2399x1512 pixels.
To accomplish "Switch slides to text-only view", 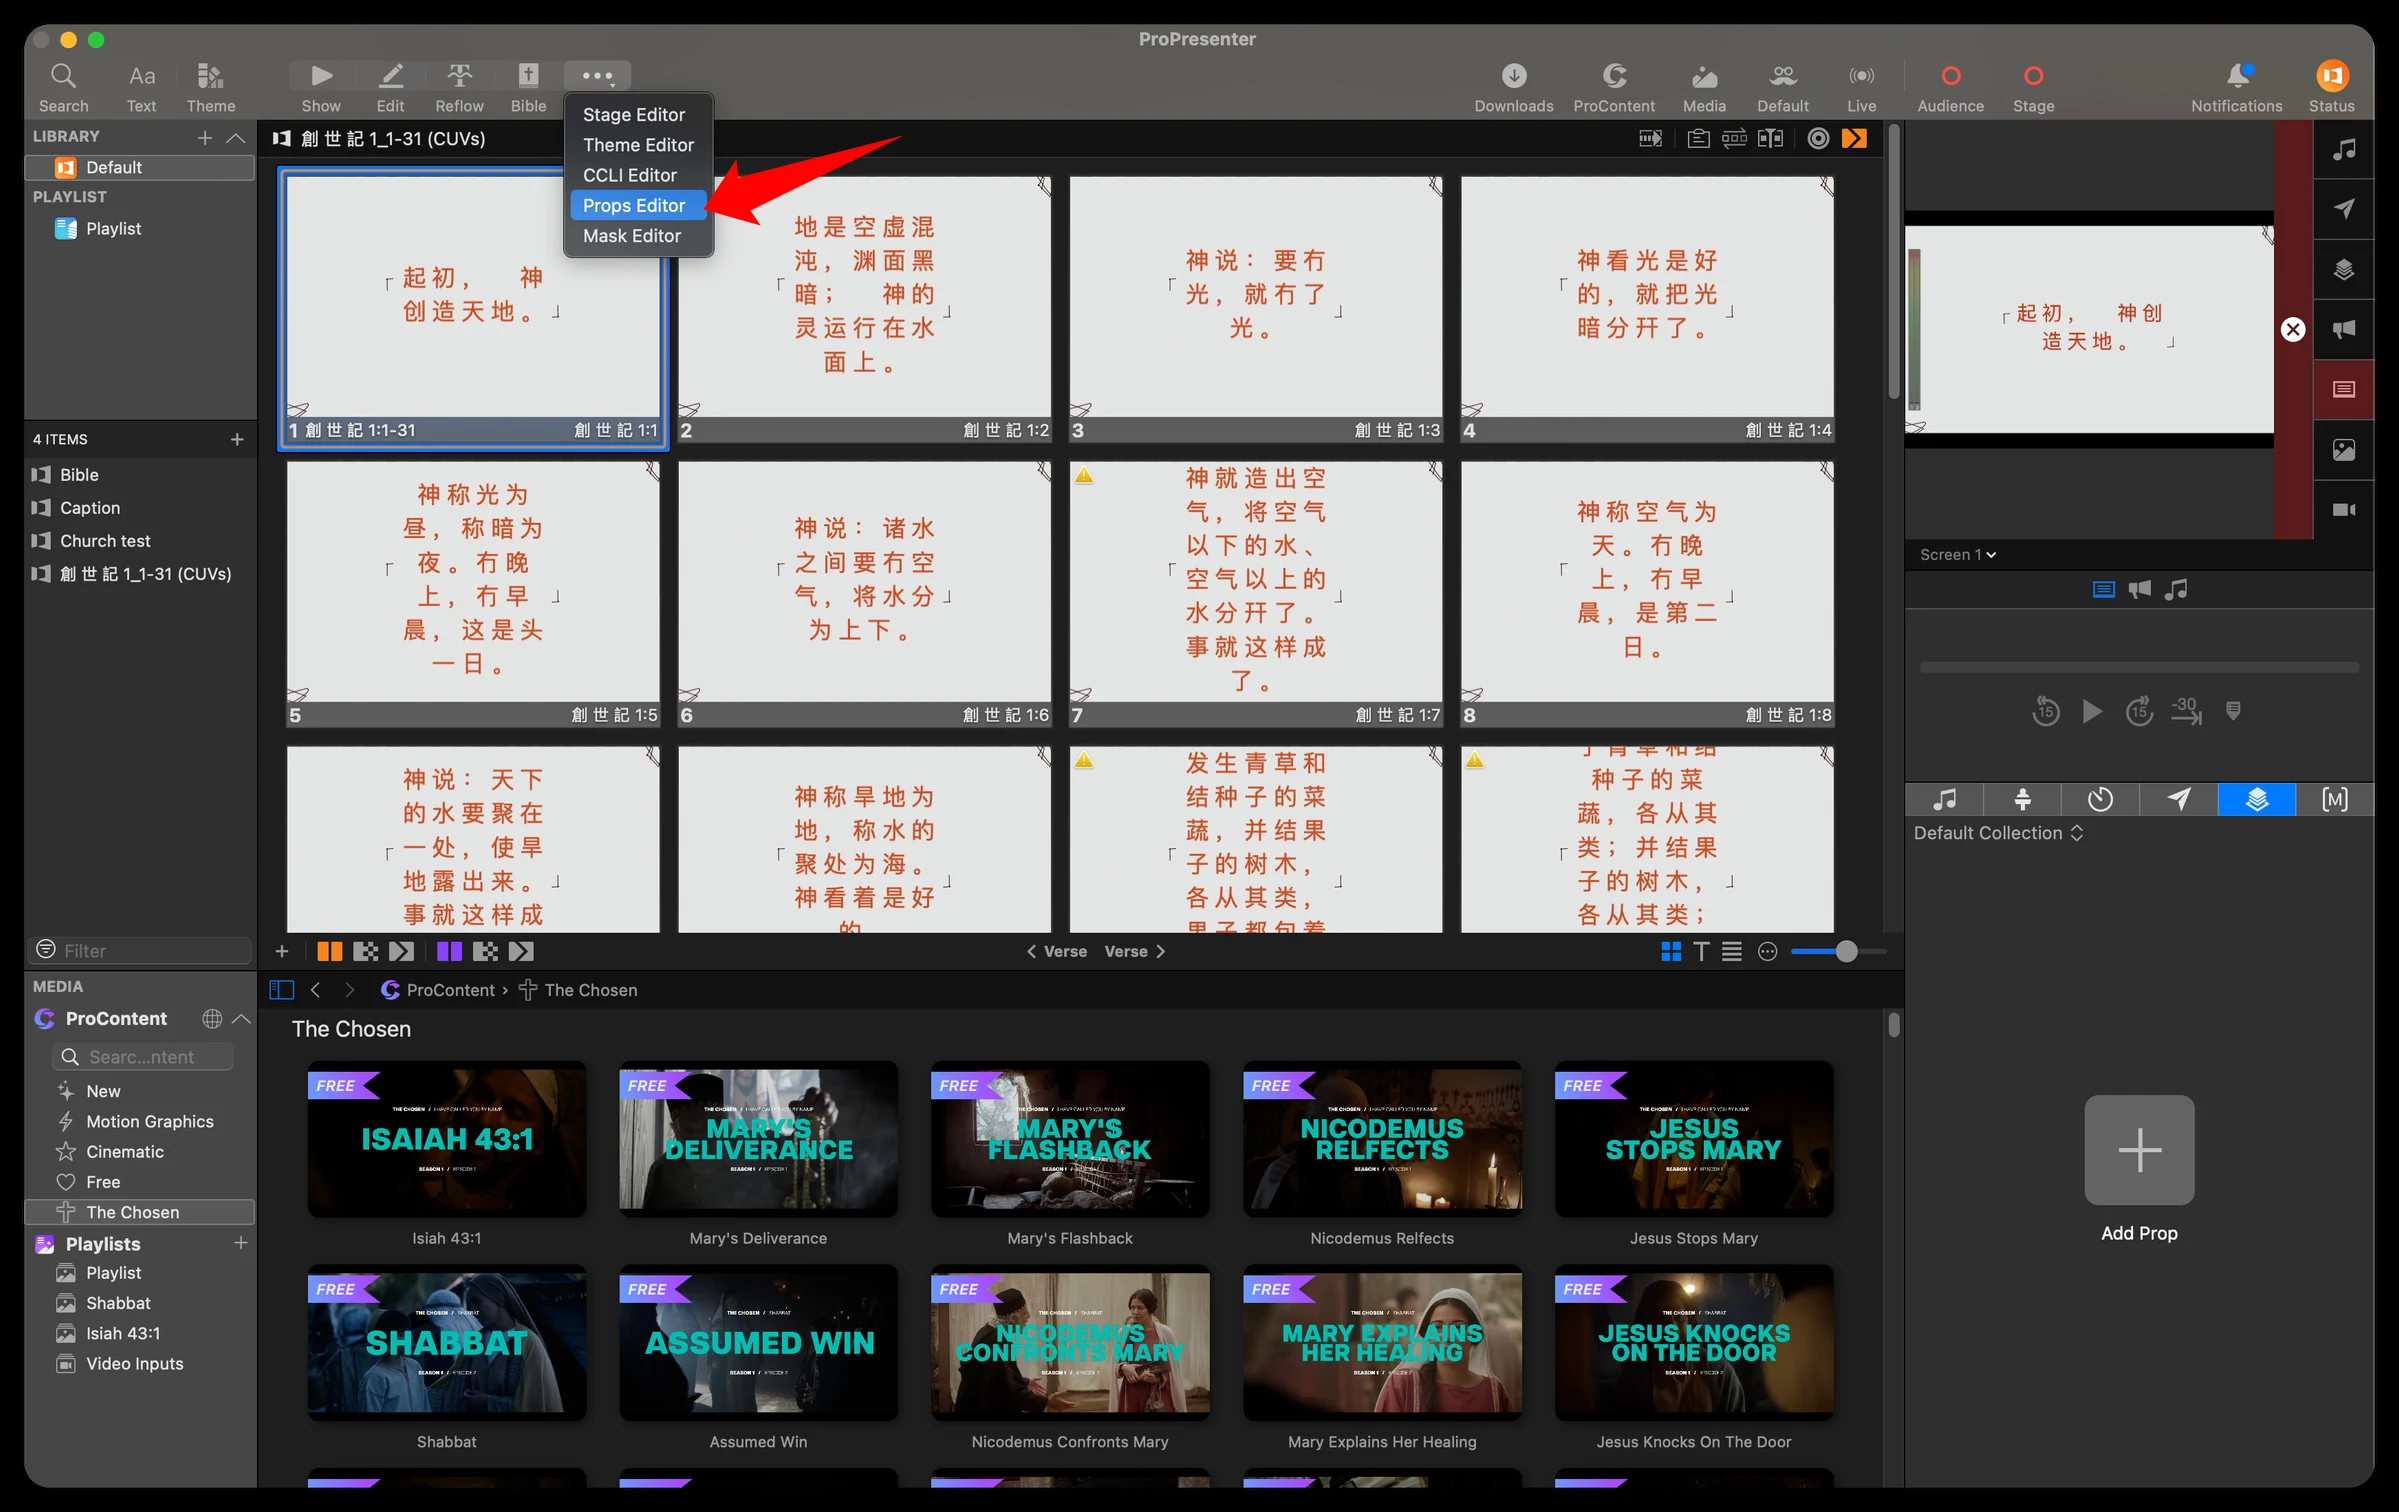I will click(1701, 951).
